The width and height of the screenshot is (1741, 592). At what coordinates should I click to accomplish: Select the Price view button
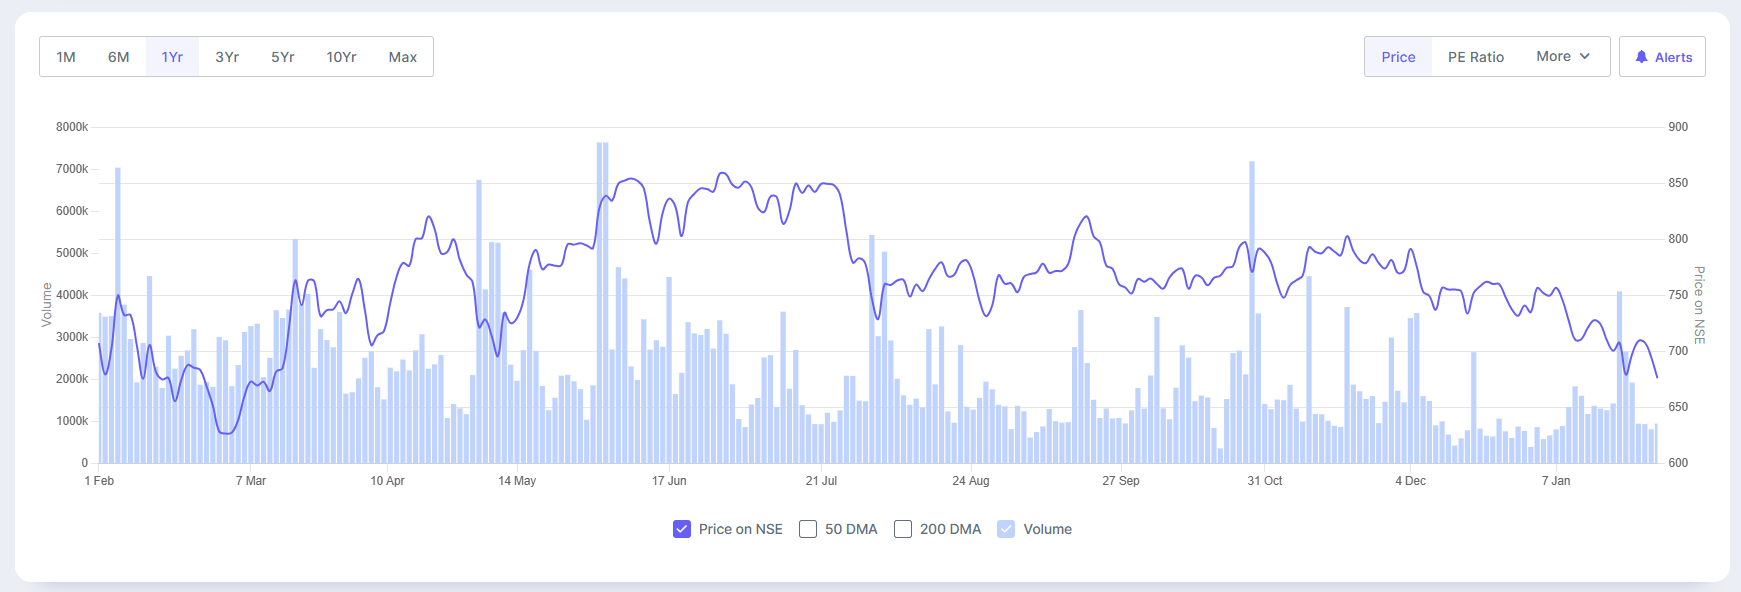pyautogui.click(x=1398, y=57)
